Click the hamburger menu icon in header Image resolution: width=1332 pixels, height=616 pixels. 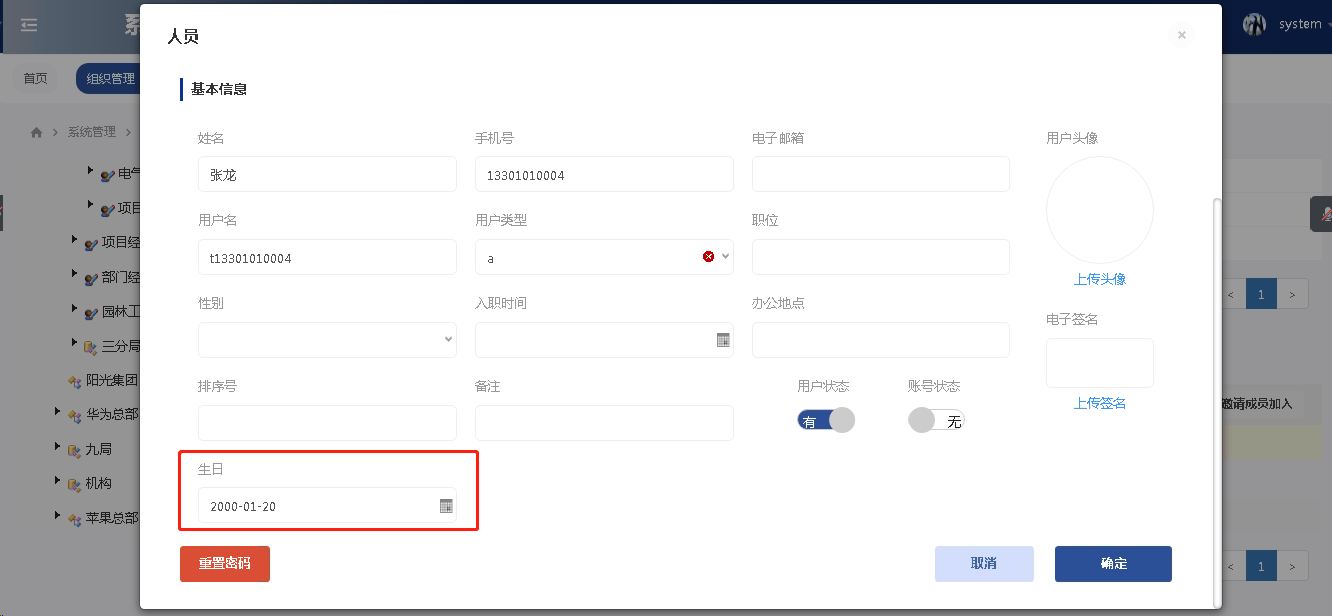pos(29,25)
